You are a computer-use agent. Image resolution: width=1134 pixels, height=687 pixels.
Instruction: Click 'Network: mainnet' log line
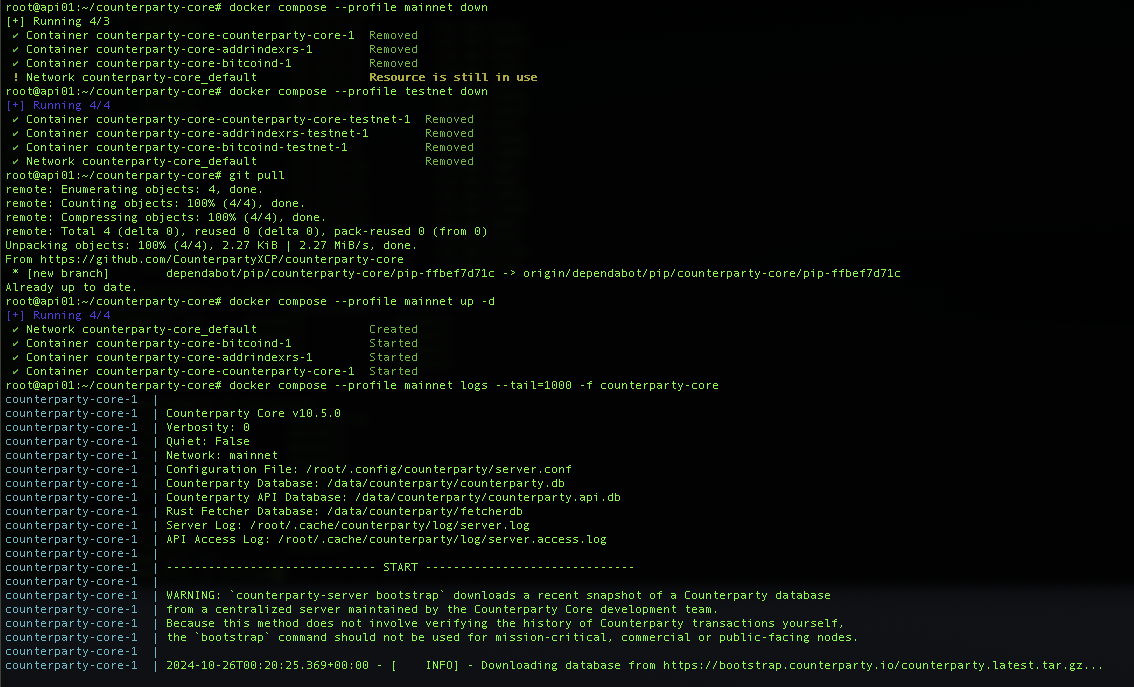[222, 456]
